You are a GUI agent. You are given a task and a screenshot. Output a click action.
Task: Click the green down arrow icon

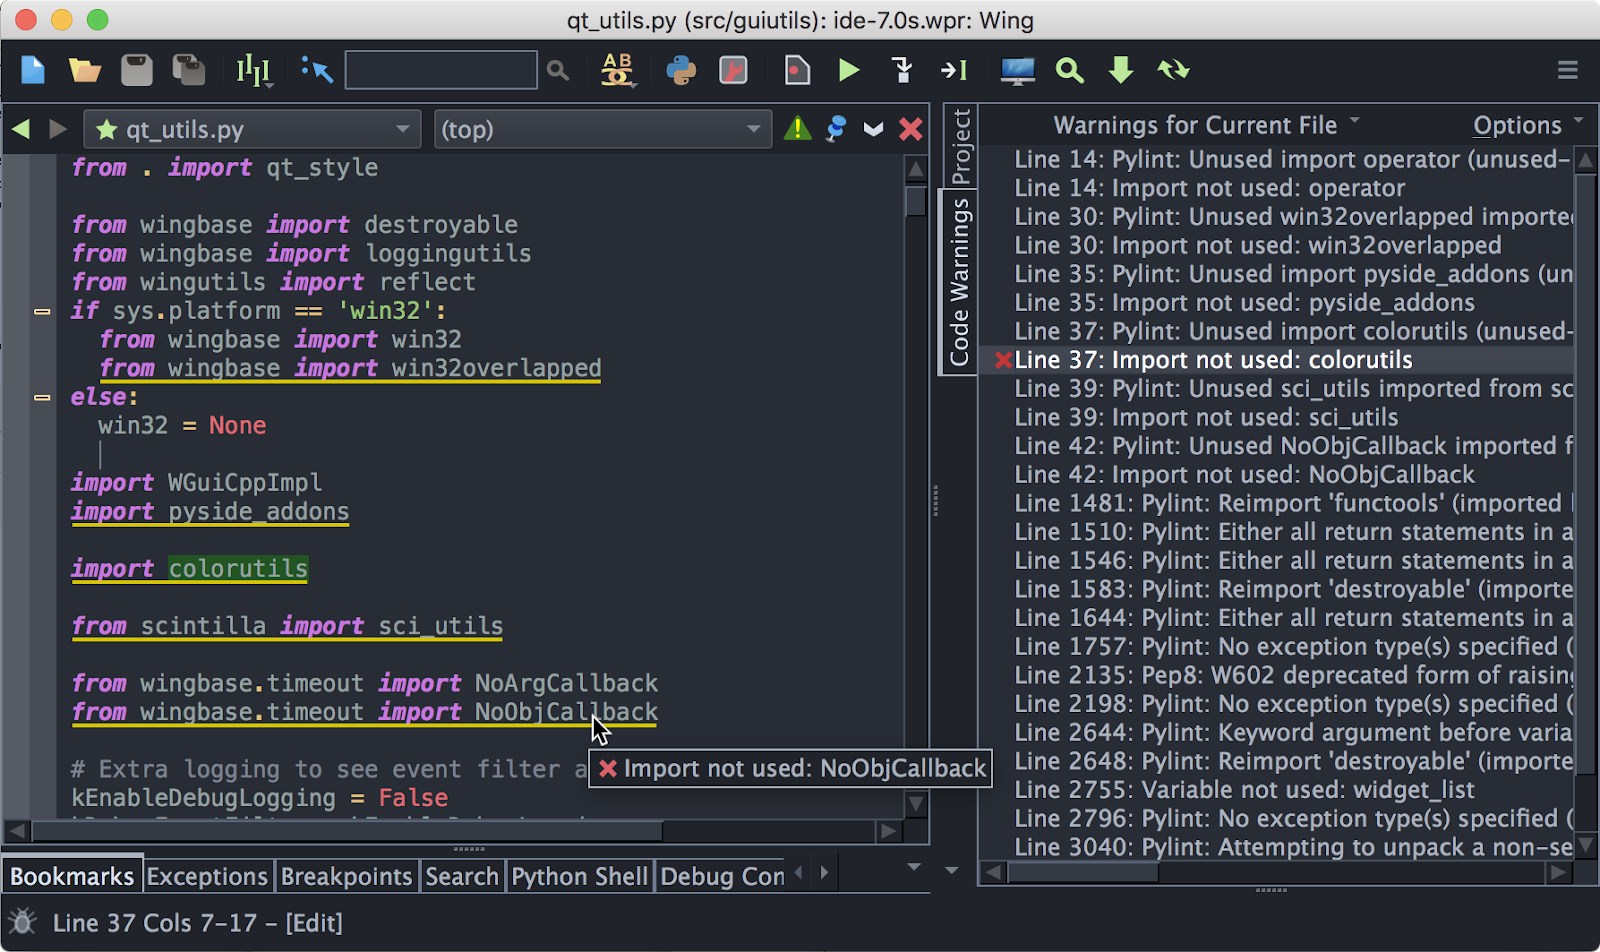[x=1121, y=70]
